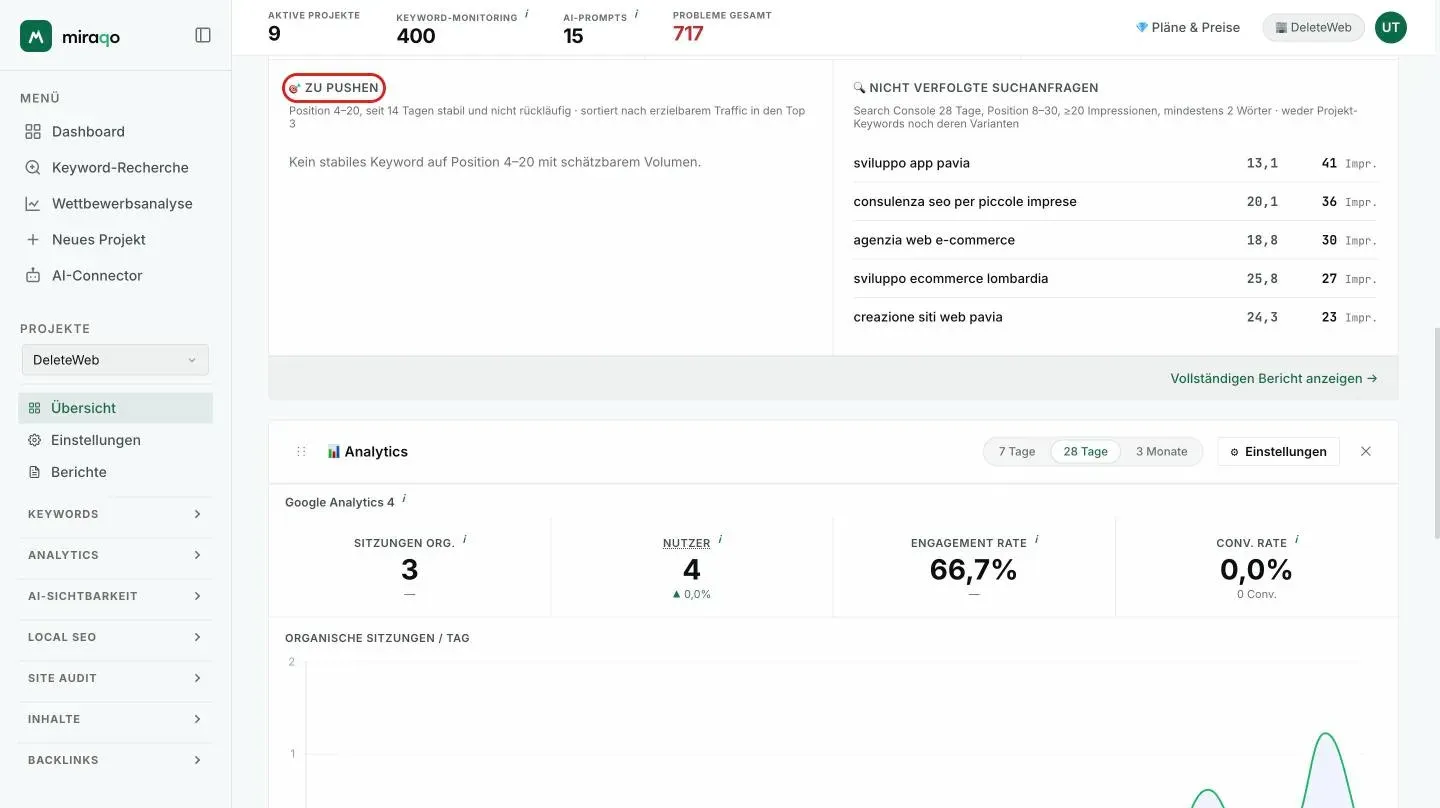Click the drag handle of the Analytics widget
1440x808 pixels.
click(x=301, y=452)
